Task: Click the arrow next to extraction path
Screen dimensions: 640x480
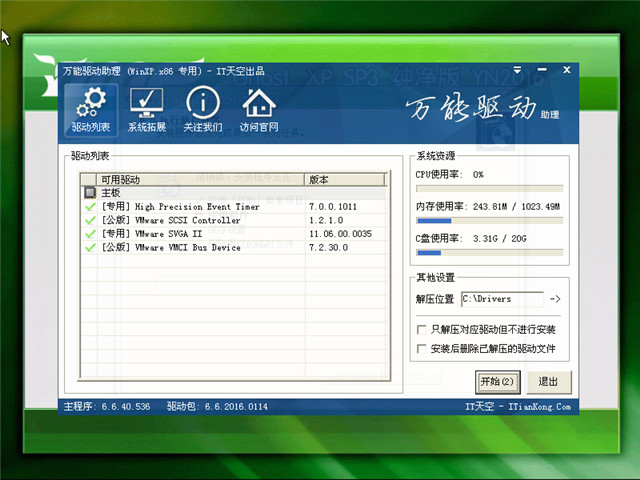Action: [x=555, y=299]
